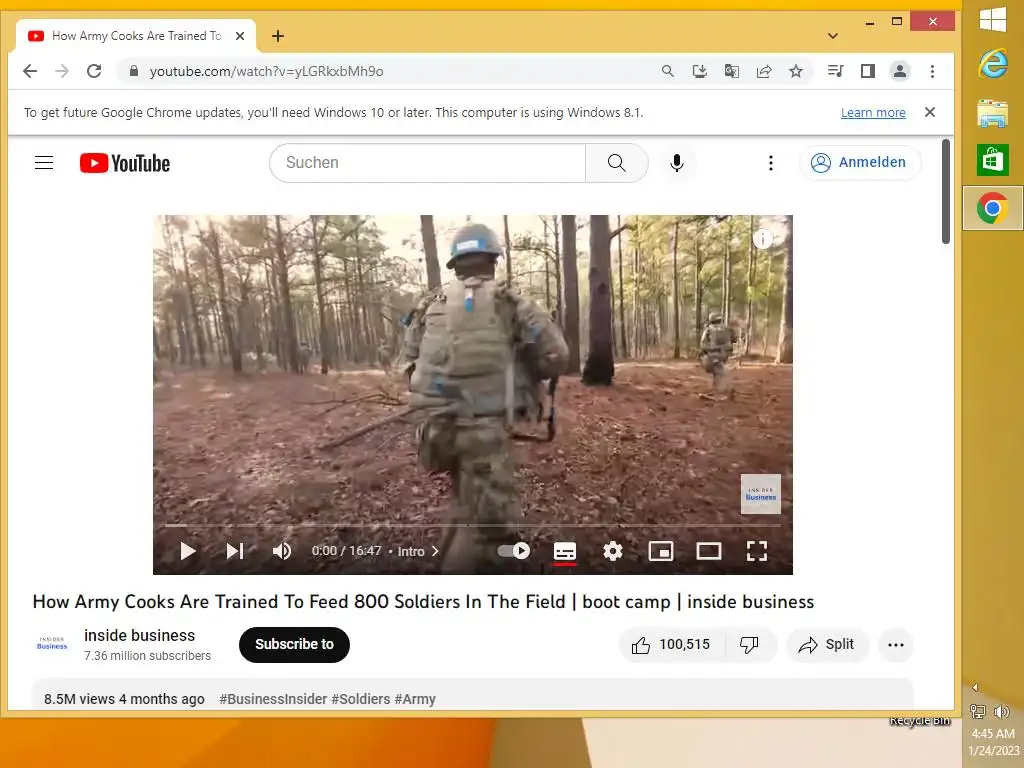Open video player settings gear
1024x768 pixels.
click(x=613, y=551)
